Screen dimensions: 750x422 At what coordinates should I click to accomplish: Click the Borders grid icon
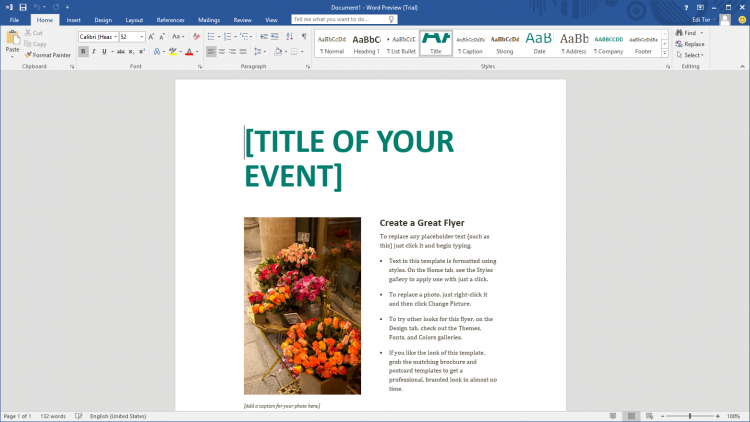click(x=294, y=52)
